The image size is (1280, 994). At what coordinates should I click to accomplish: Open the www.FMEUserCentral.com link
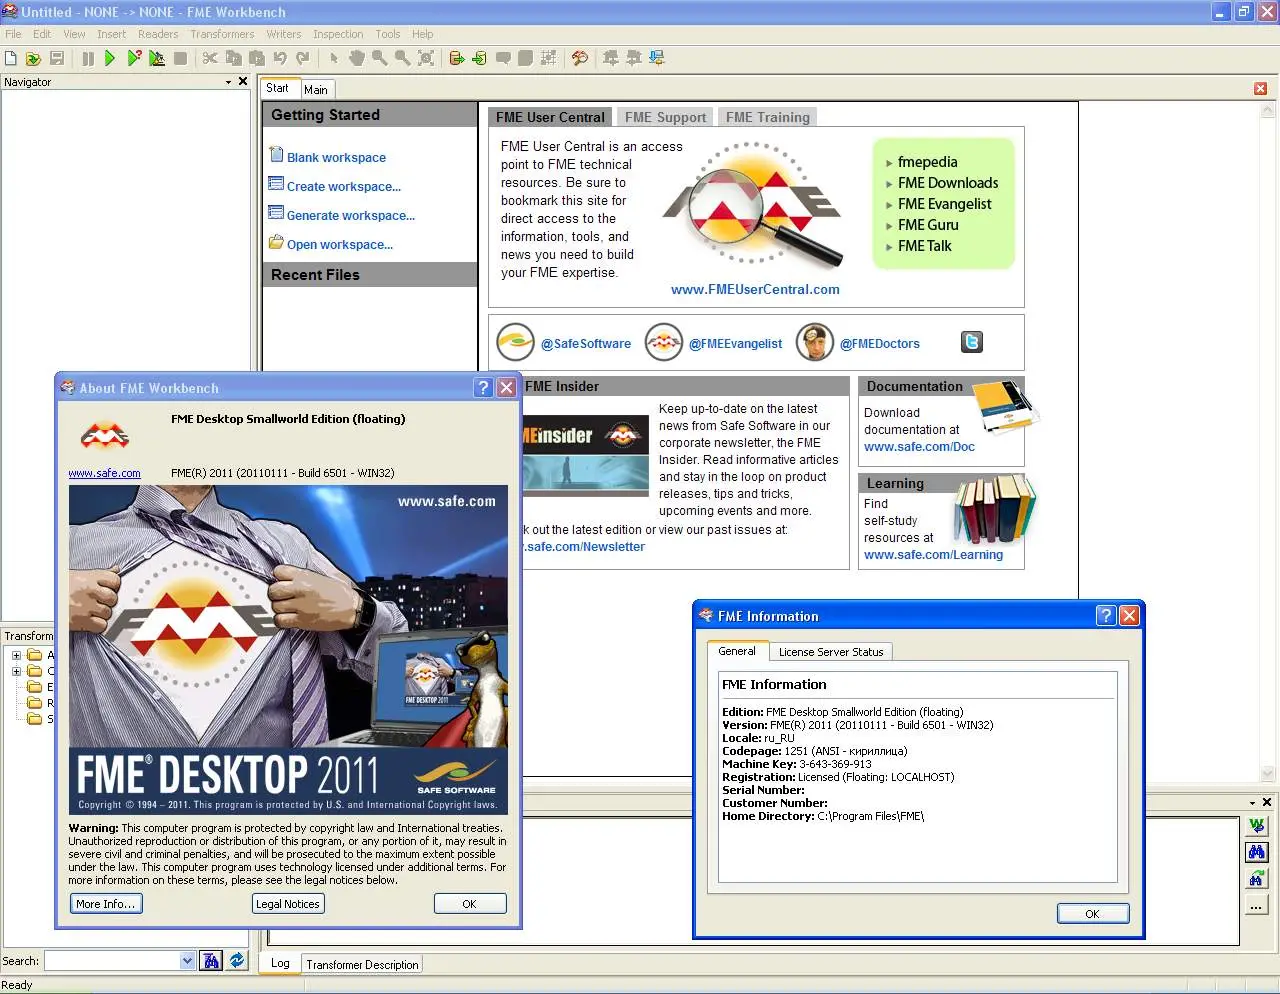pos(755,289)
